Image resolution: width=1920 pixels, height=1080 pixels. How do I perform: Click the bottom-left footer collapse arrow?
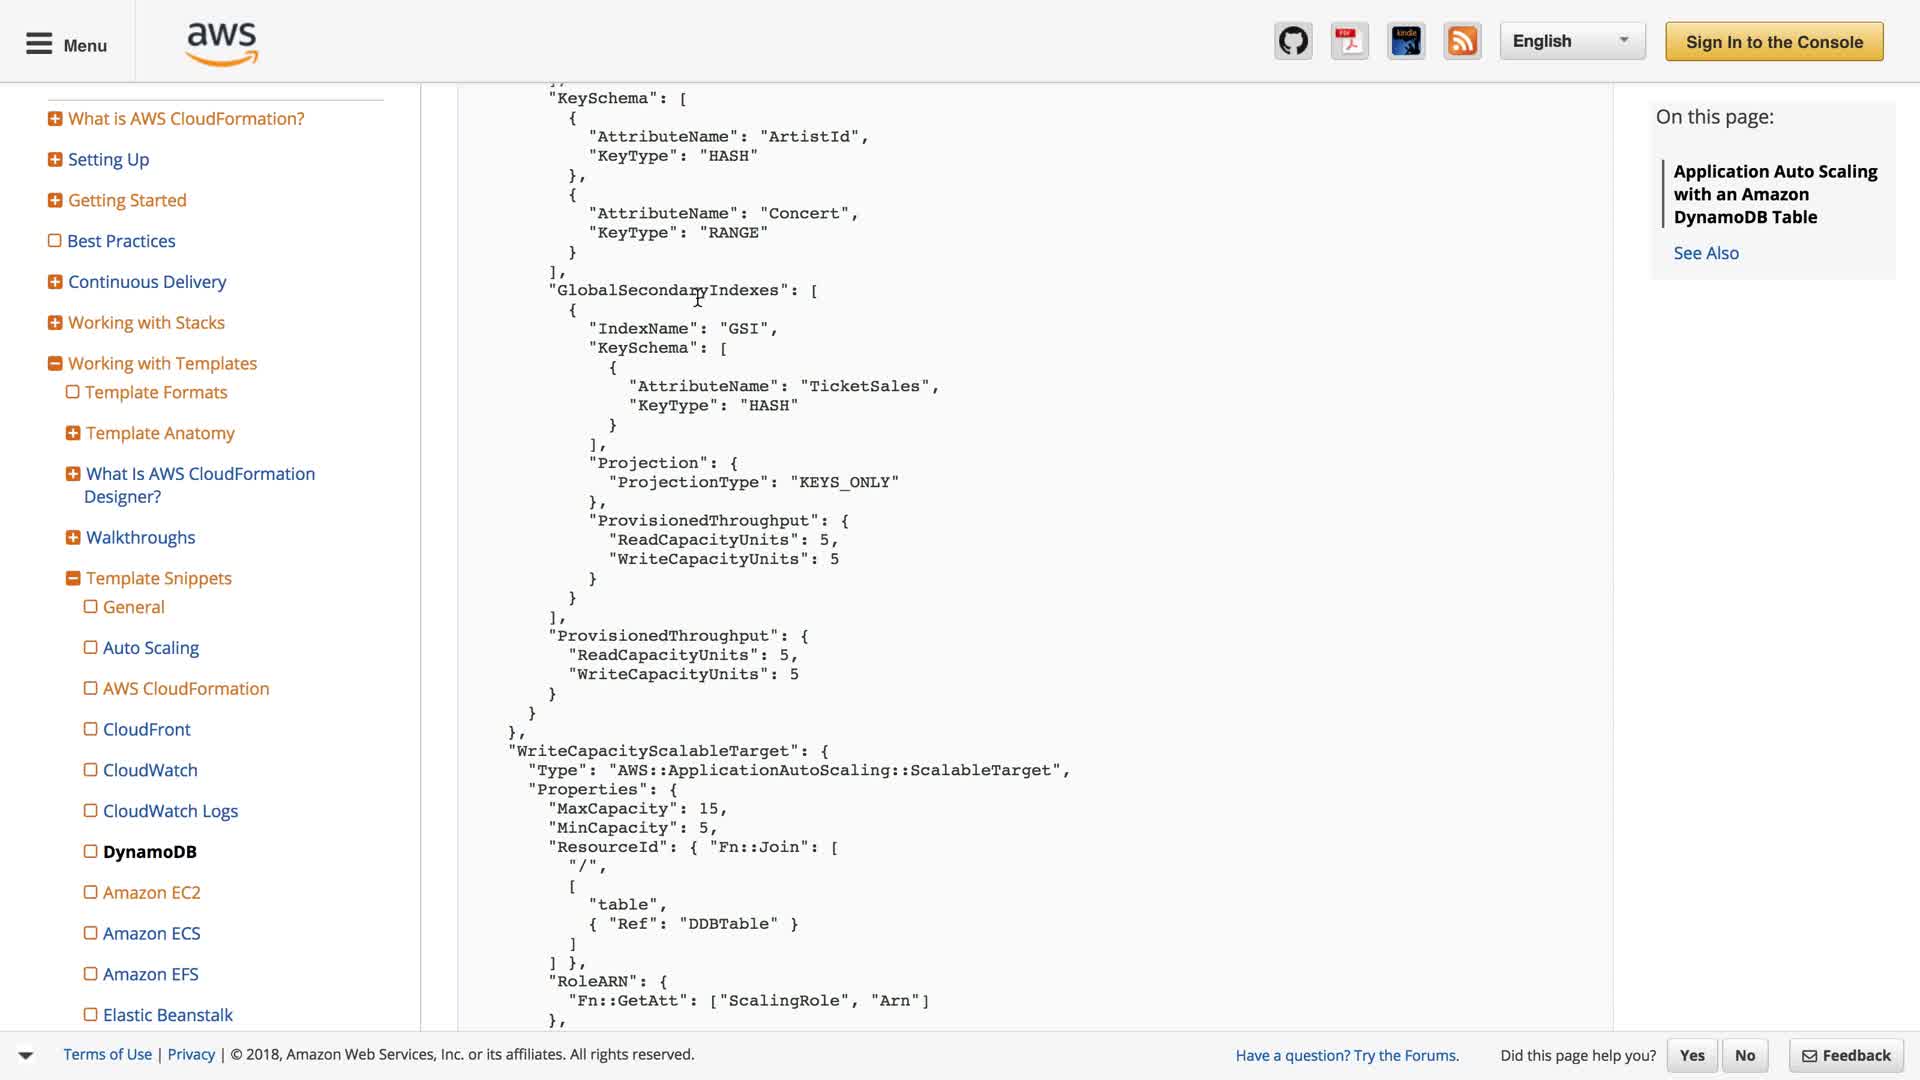pyautogui.click(x=26, y=1055)
